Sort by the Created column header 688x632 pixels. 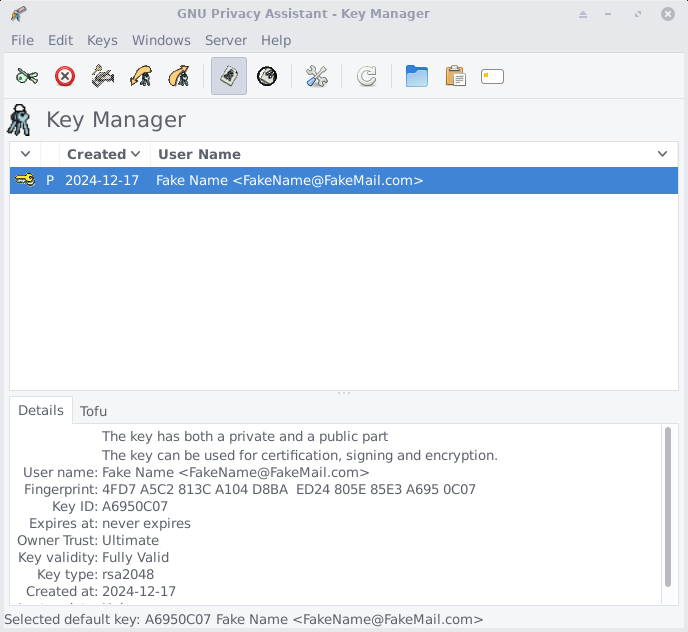point(104,154)
